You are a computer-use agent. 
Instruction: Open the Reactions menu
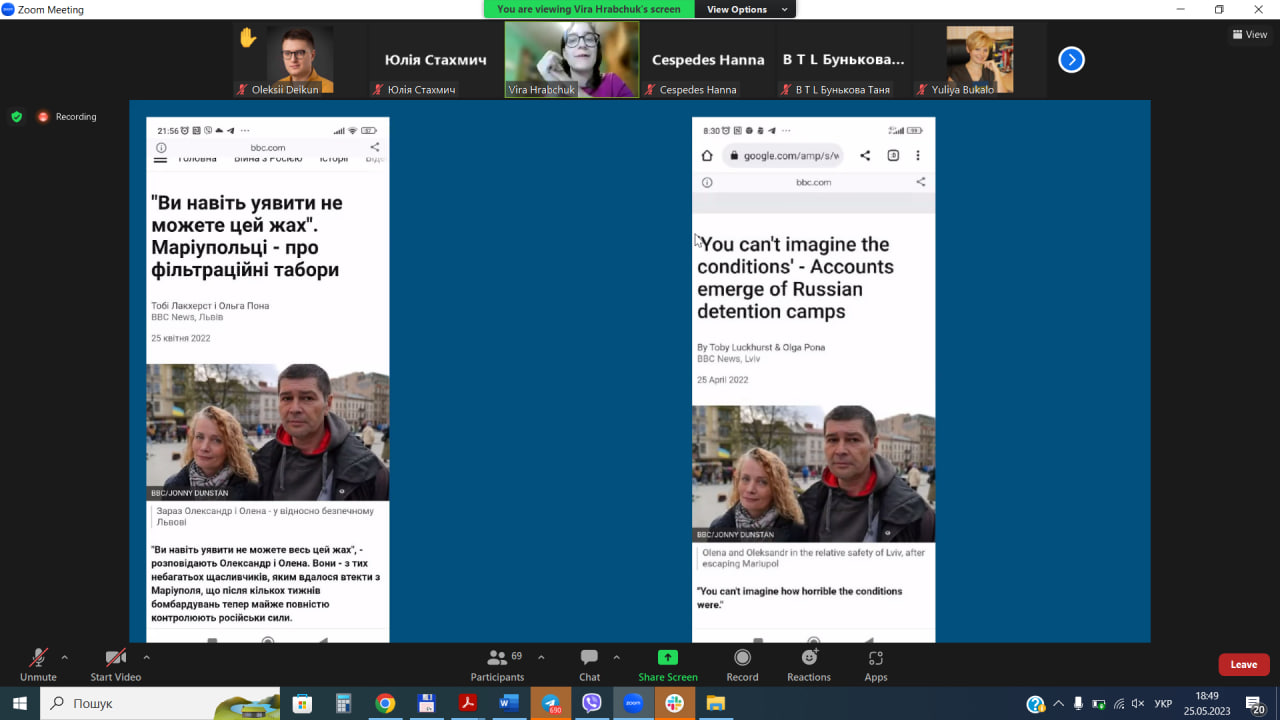pyautogui.click(x=809, y=664)
